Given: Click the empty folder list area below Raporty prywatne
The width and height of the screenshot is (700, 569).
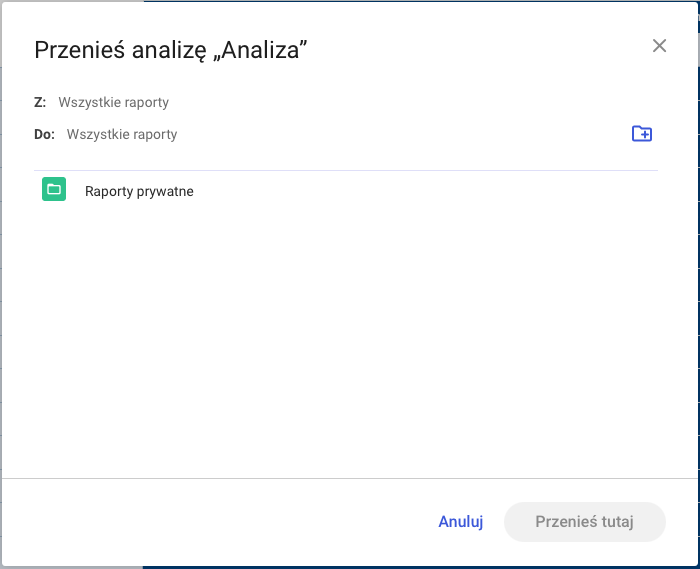Looking at the screenshot, I should [x=346, y=339].
